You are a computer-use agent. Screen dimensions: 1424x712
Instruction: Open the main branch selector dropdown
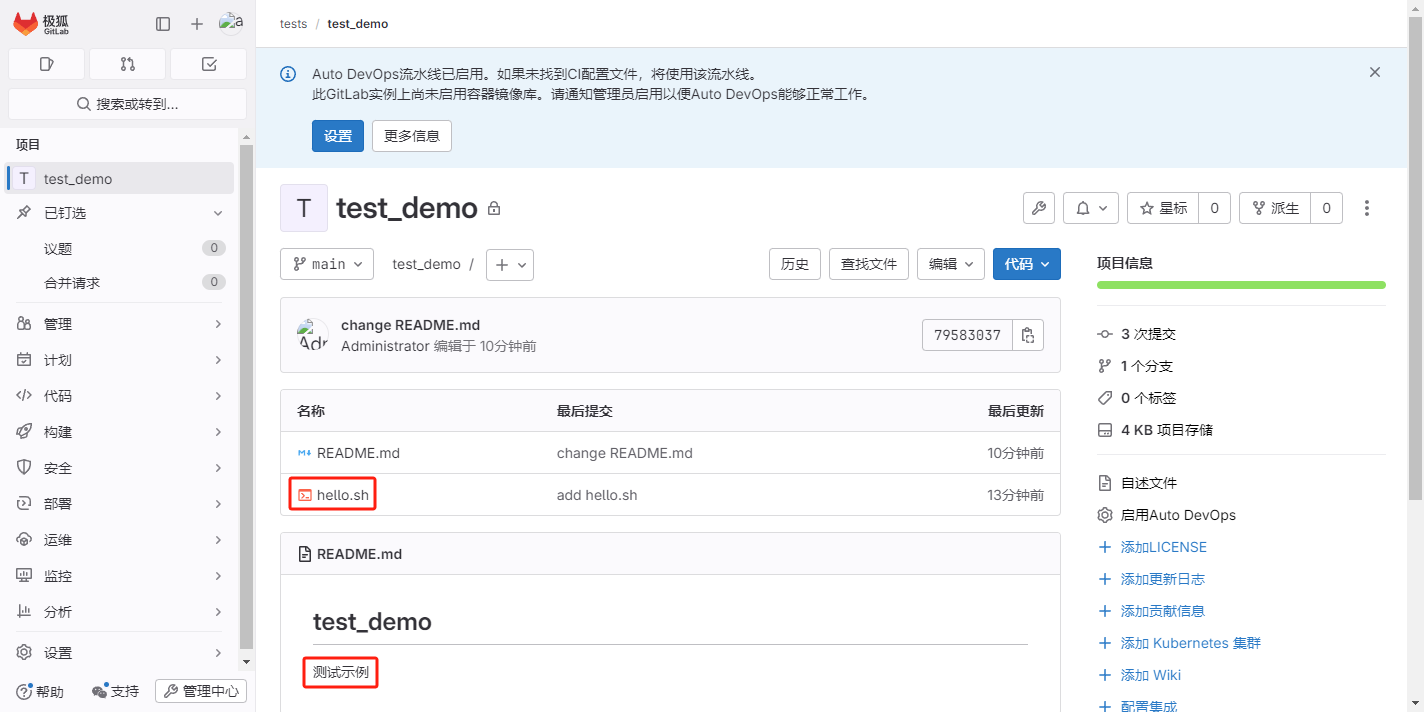[x=327, y=264]
